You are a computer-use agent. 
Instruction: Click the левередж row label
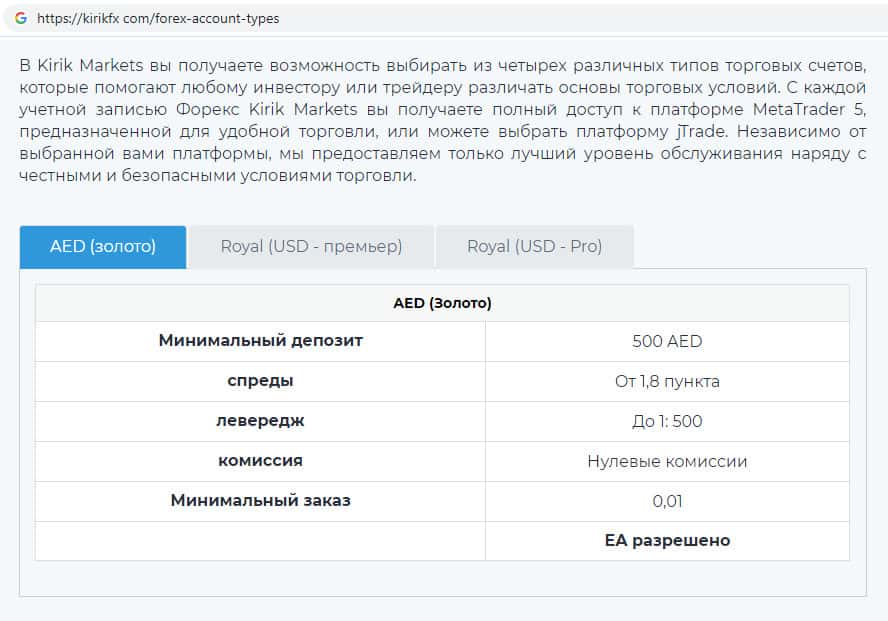(x=260, y=421)
